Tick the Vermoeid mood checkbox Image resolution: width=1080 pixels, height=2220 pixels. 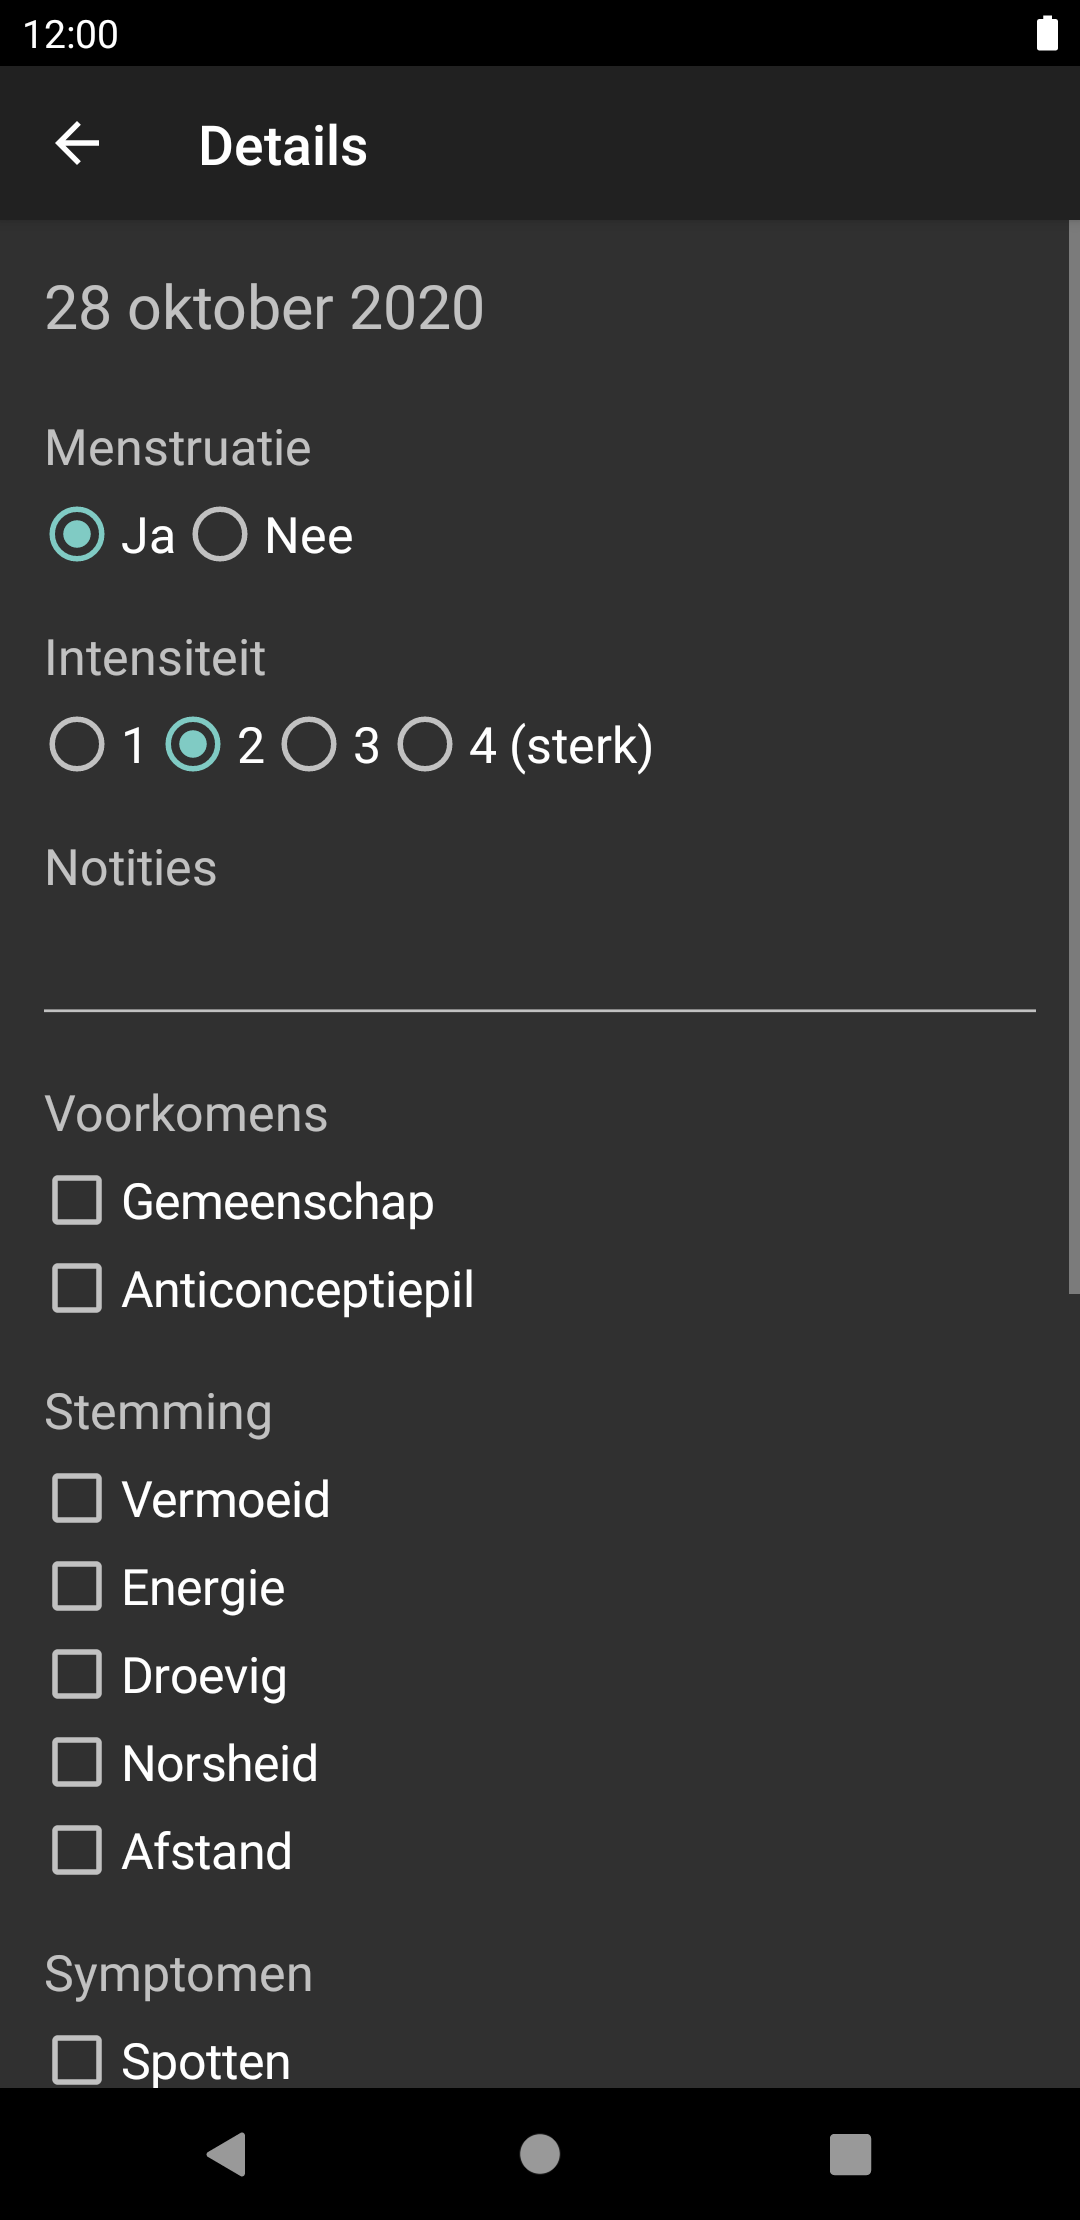(77, 1498)
